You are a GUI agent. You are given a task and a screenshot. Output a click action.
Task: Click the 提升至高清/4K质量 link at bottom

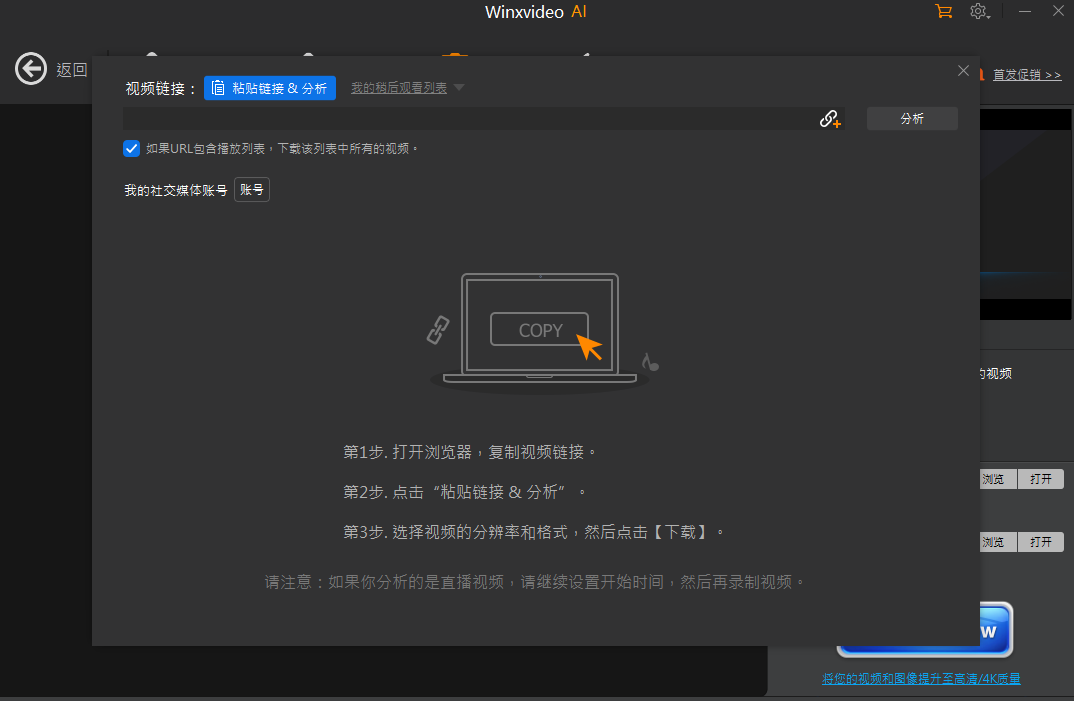(x=922, y=678)
